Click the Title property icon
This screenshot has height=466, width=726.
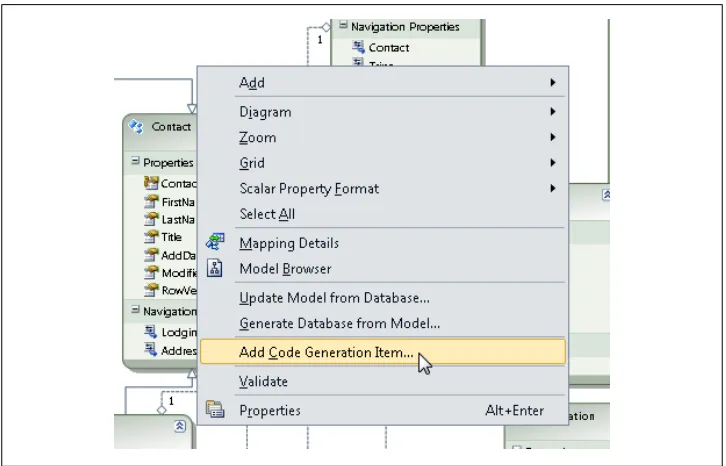point(151,237)
